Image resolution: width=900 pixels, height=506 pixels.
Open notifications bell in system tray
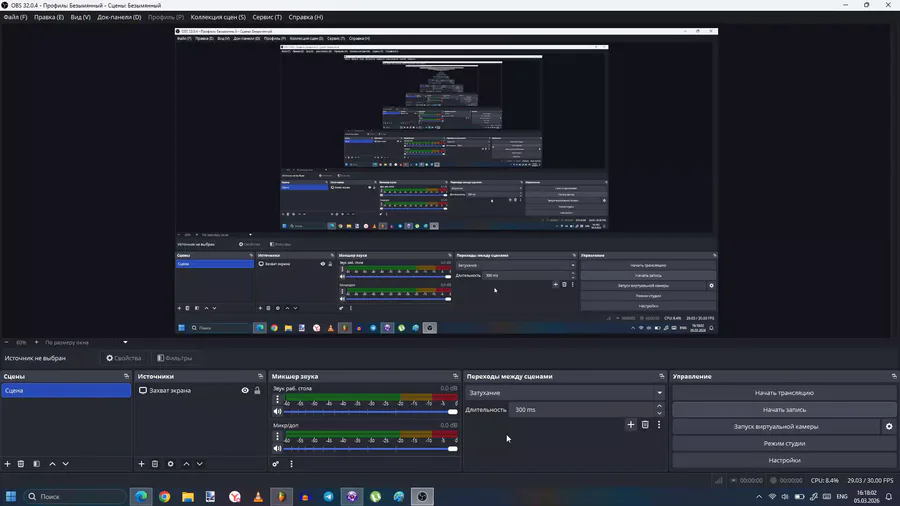click(889, 496)
